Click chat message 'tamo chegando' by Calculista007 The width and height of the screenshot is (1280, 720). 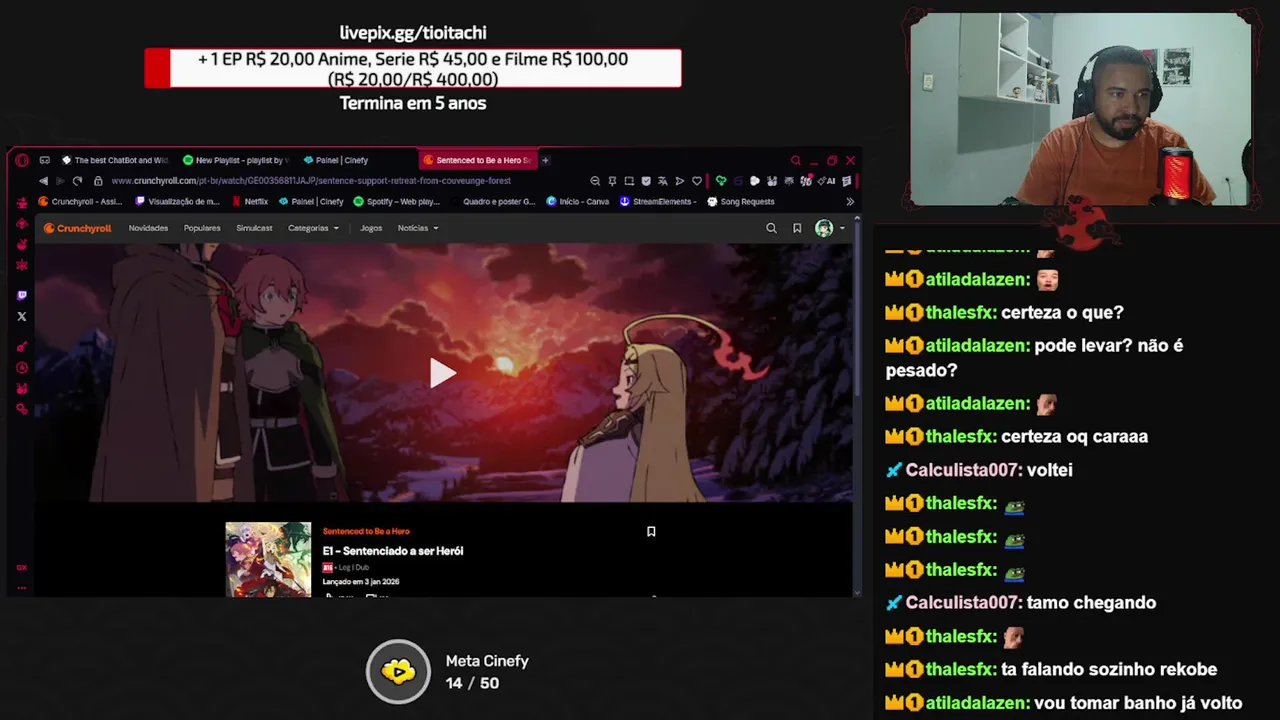coord(1091,603)
